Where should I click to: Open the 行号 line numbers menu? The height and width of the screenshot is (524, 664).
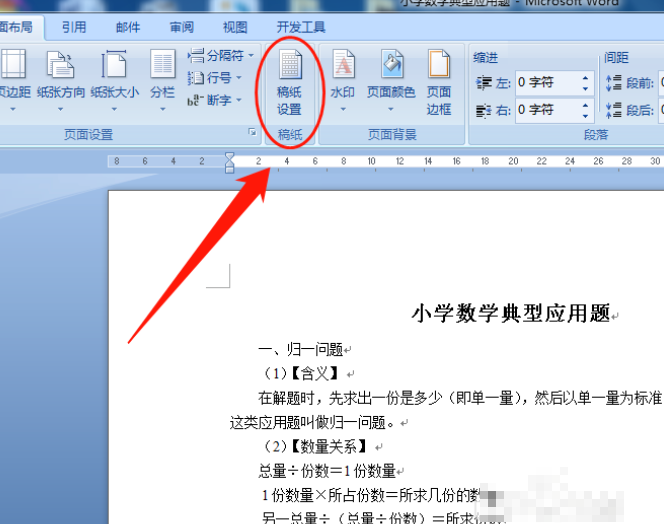point(215,78)
